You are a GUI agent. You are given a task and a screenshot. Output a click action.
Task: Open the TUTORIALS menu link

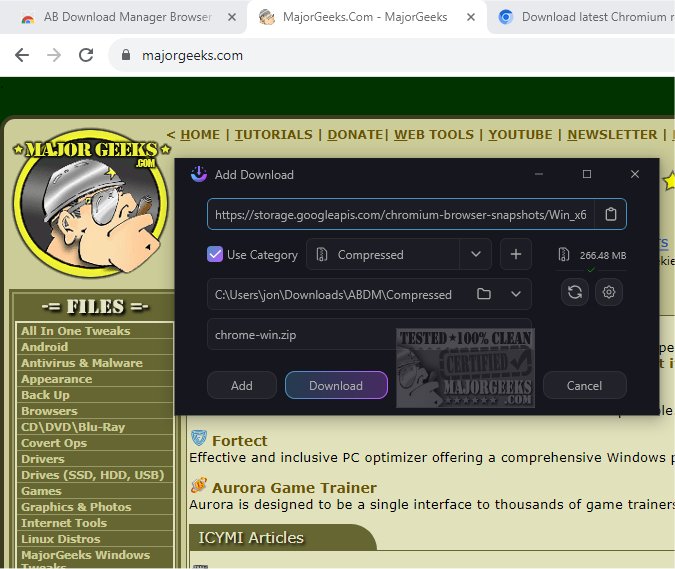coord(274,135)
